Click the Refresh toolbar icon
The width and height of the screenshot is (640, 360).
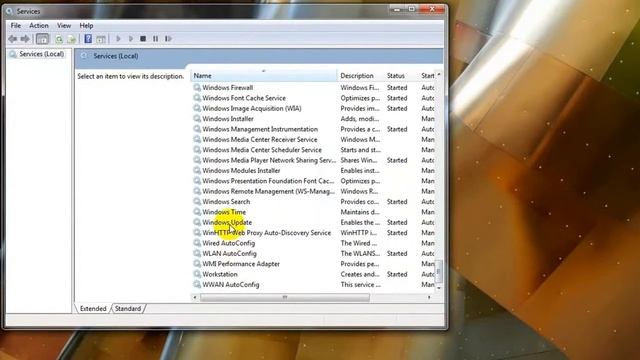pos(59,39)
